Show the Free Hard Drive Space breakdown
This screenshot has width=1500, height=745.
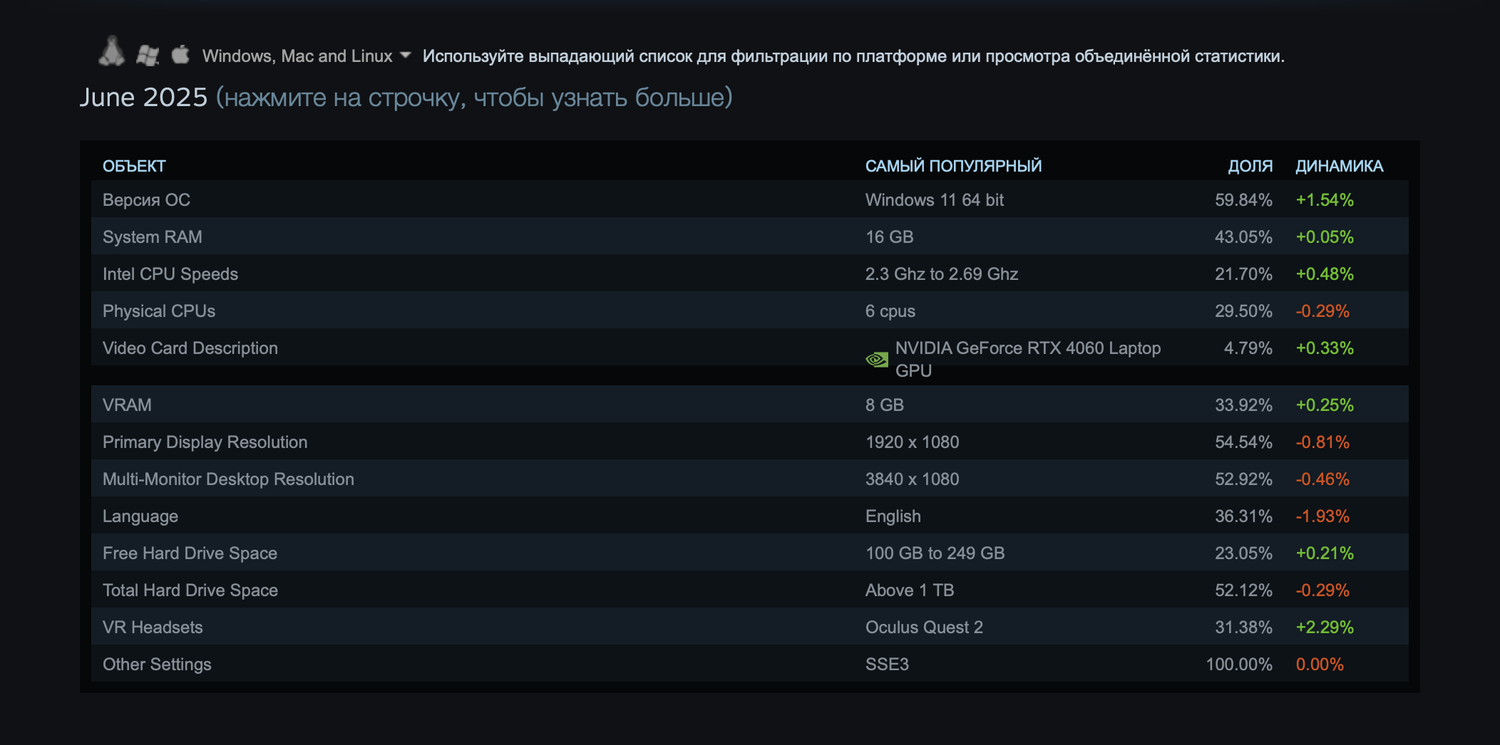pyautogui.click(x=190, y=553)
